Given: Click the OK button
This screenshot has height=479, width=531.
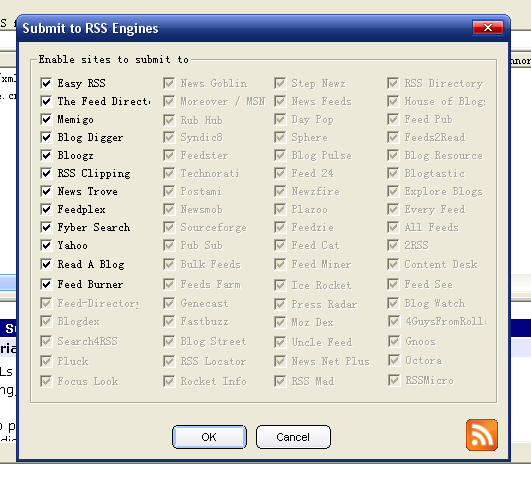Looking at the screenshot, I should pyautogui.click(x=209, y=437).
